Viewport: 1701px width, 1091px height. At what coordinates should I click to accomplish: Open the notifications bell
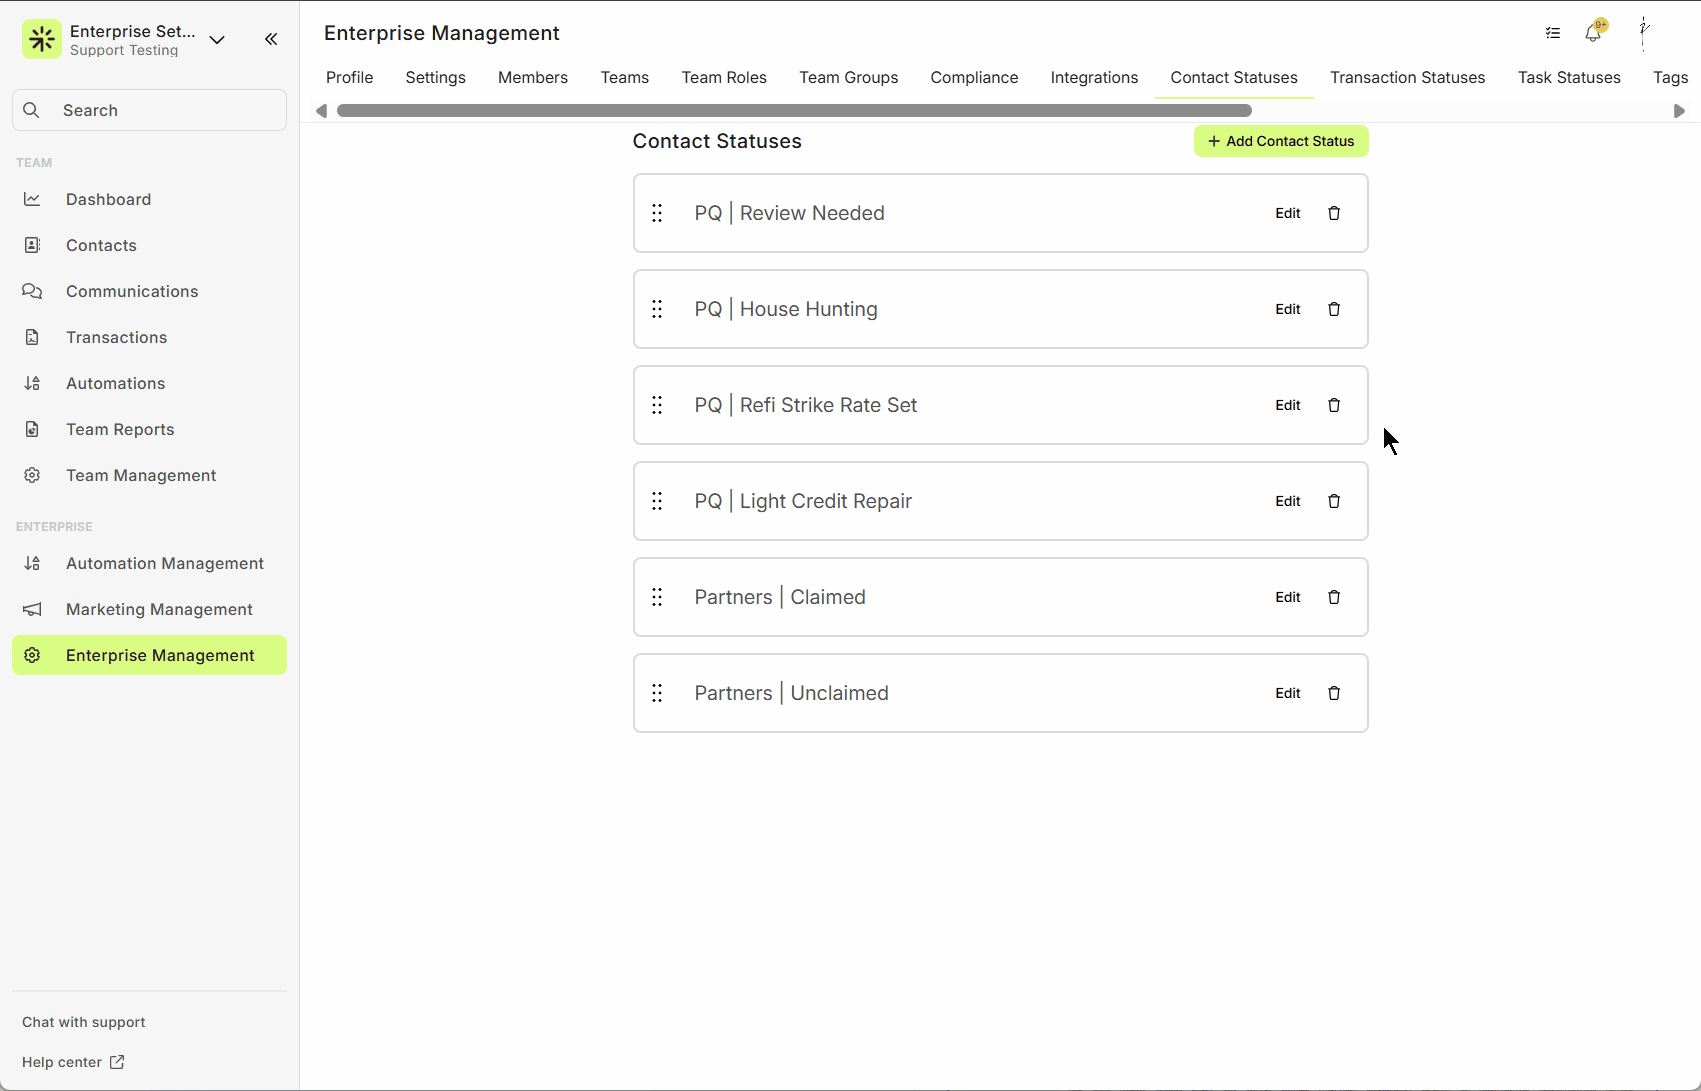click(1593, 33)
